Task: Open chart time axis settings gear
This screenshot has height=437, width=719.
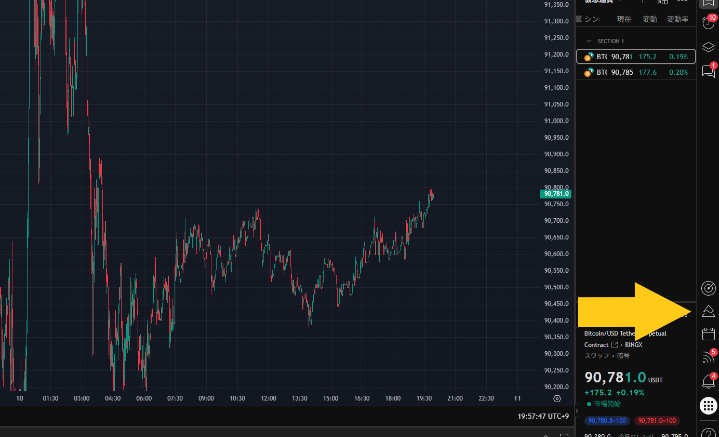Action: (x=556, y=397)
